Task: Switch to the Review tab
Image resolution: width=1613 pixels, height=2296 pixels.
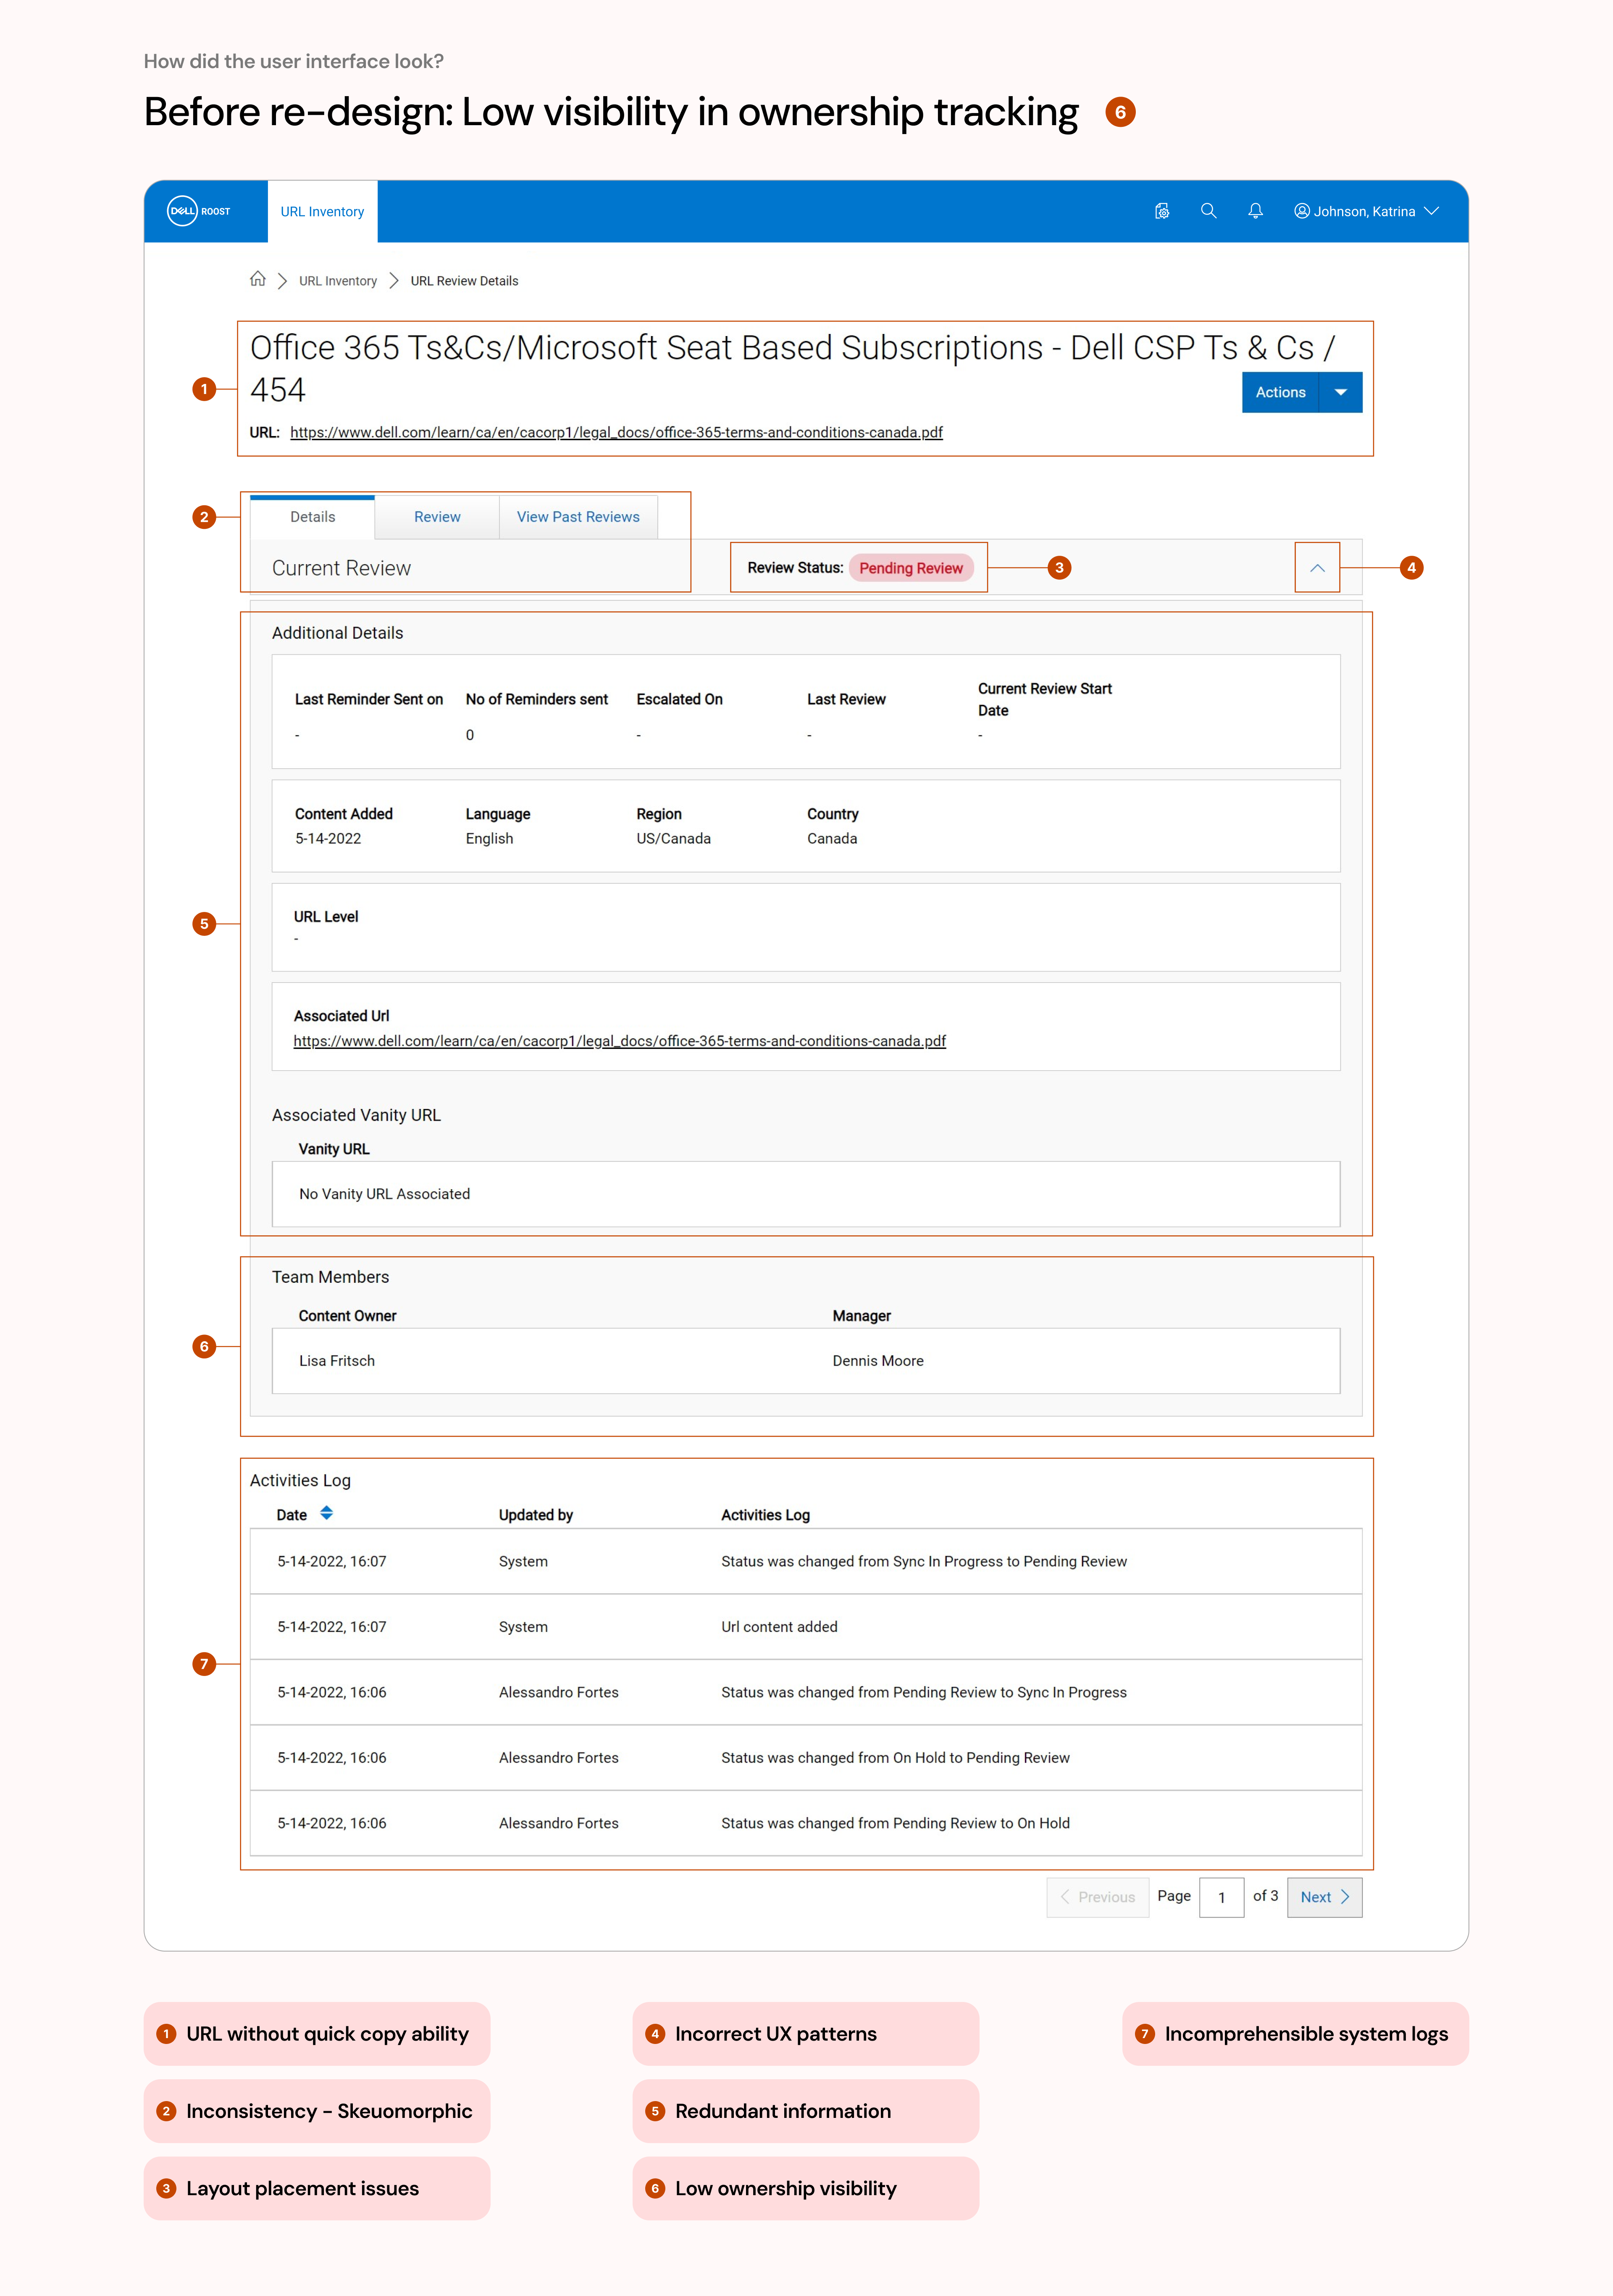Action: click(437, 517)
